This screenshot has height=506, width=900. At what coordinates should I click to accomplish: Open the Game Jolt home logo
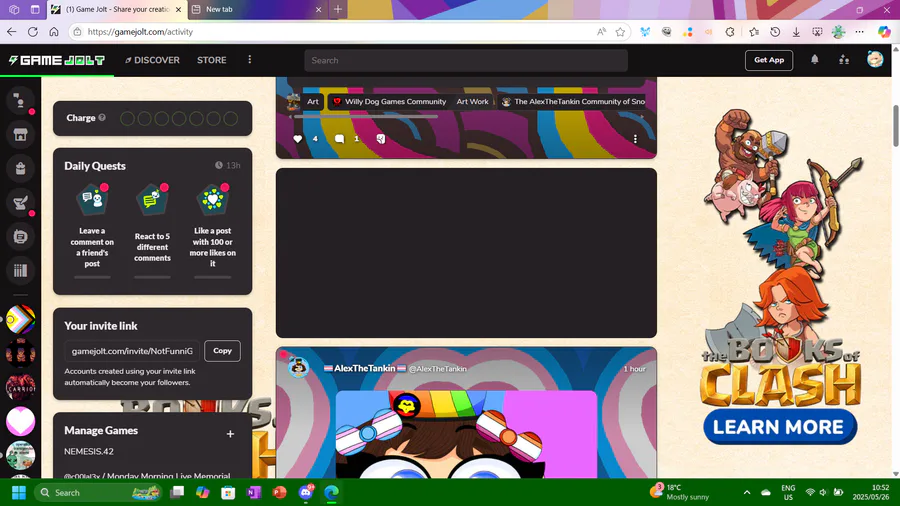coord(57,60)
